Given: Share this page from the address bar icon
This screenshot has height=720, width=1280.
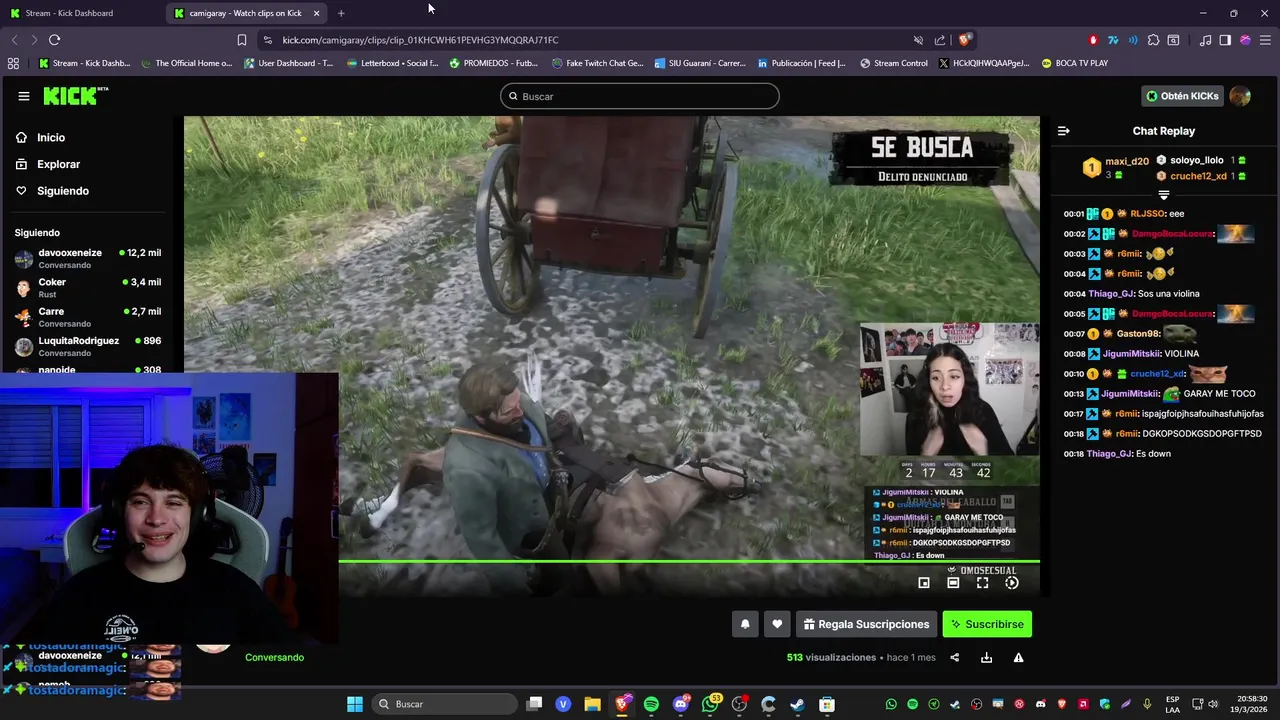Looking at the screenshot, I should [940, 40].
